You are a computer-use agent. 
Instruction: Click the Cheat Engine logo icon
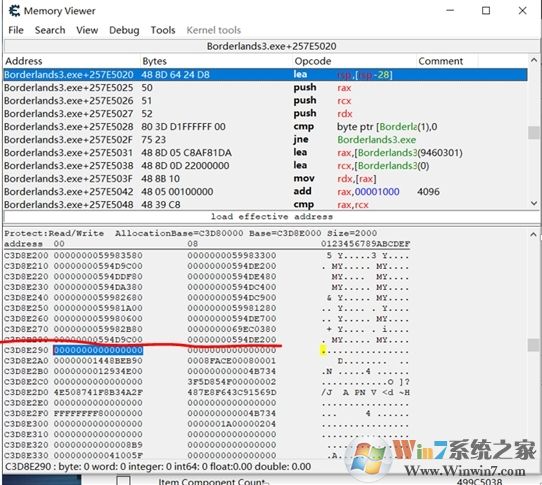pos(14,11)
